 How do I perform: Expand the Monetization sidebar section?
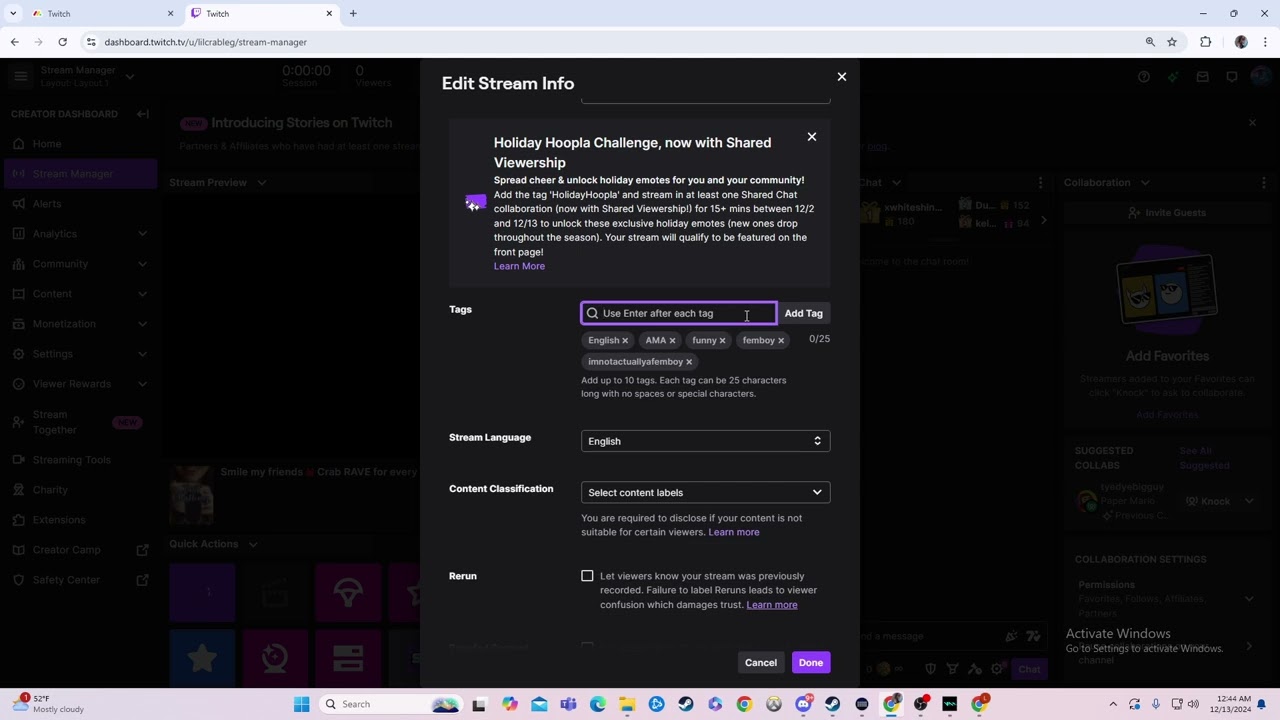pos(78,324)
